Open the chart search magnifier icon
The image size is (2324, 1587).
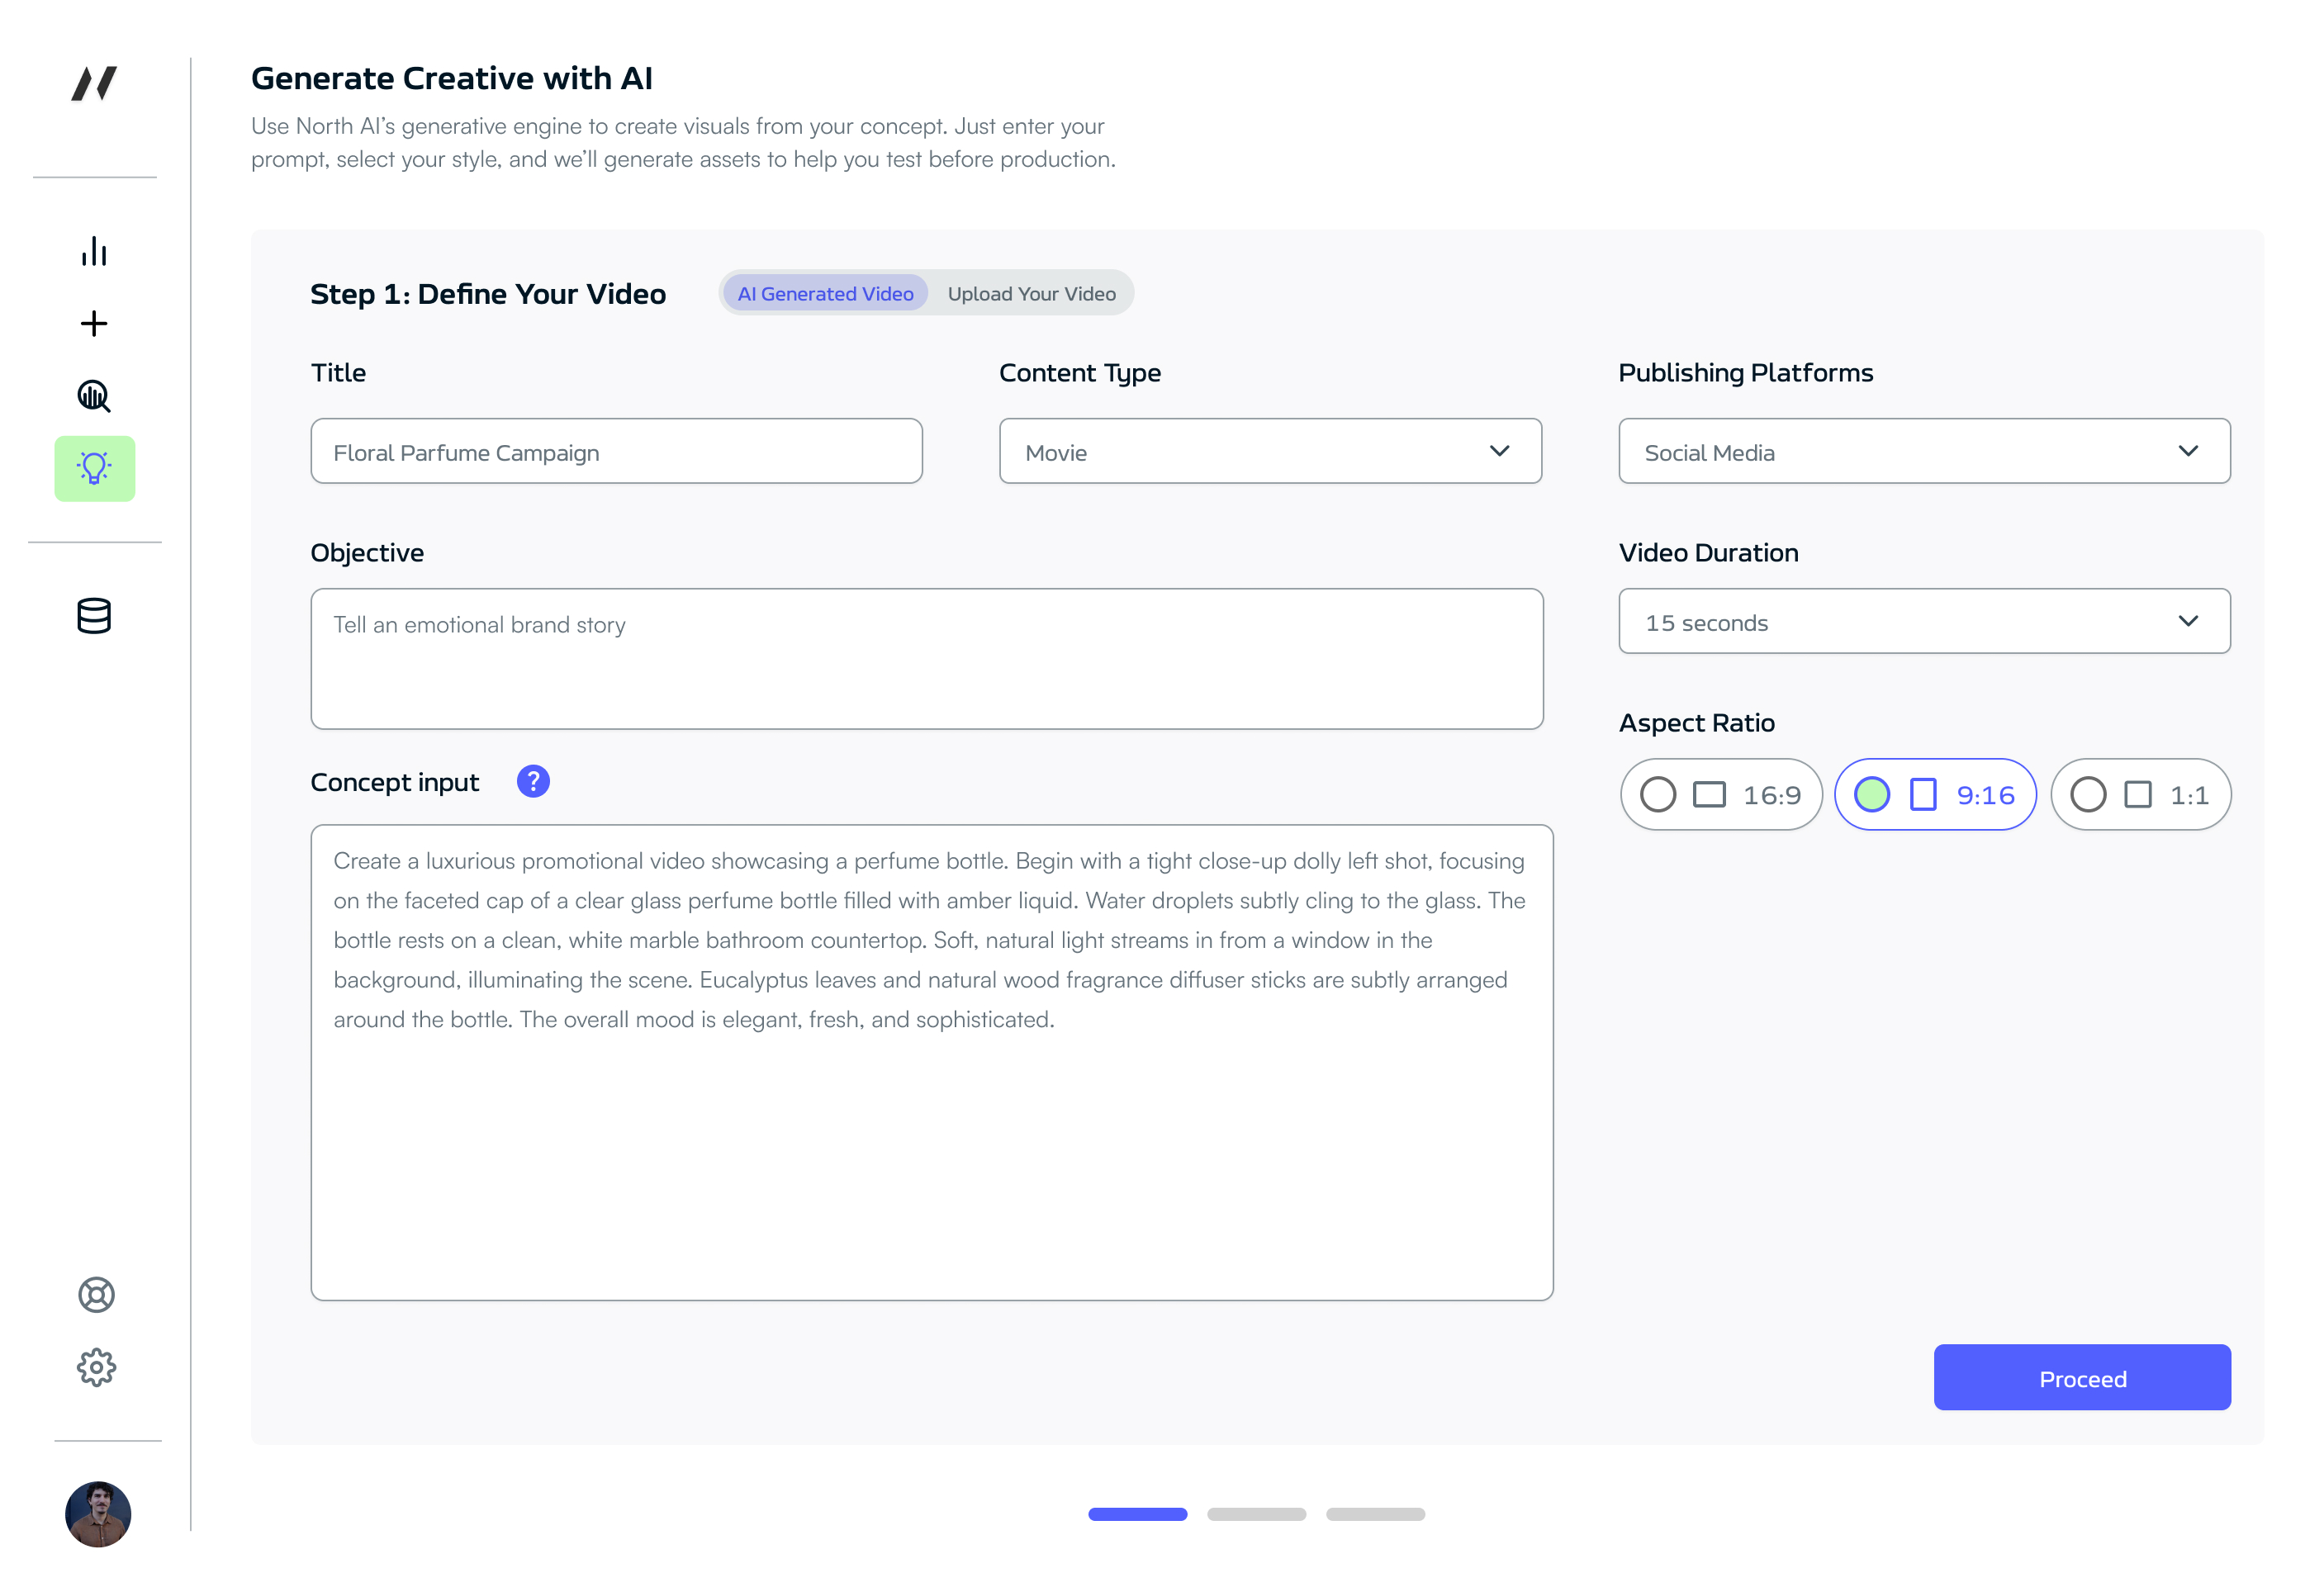tap(94, 396)
